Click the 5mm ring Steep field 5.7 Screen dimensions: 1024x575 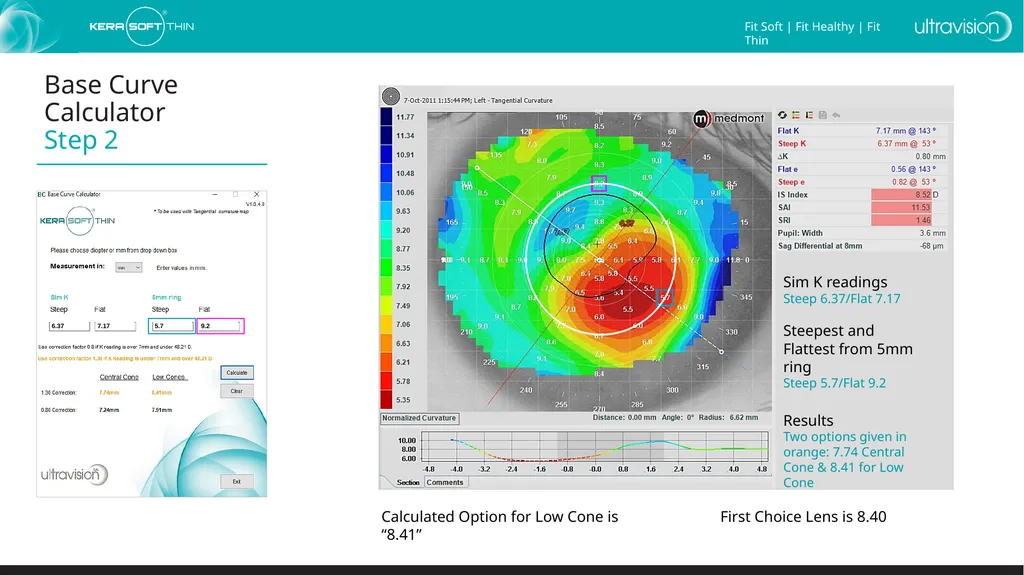click(172, 325)
